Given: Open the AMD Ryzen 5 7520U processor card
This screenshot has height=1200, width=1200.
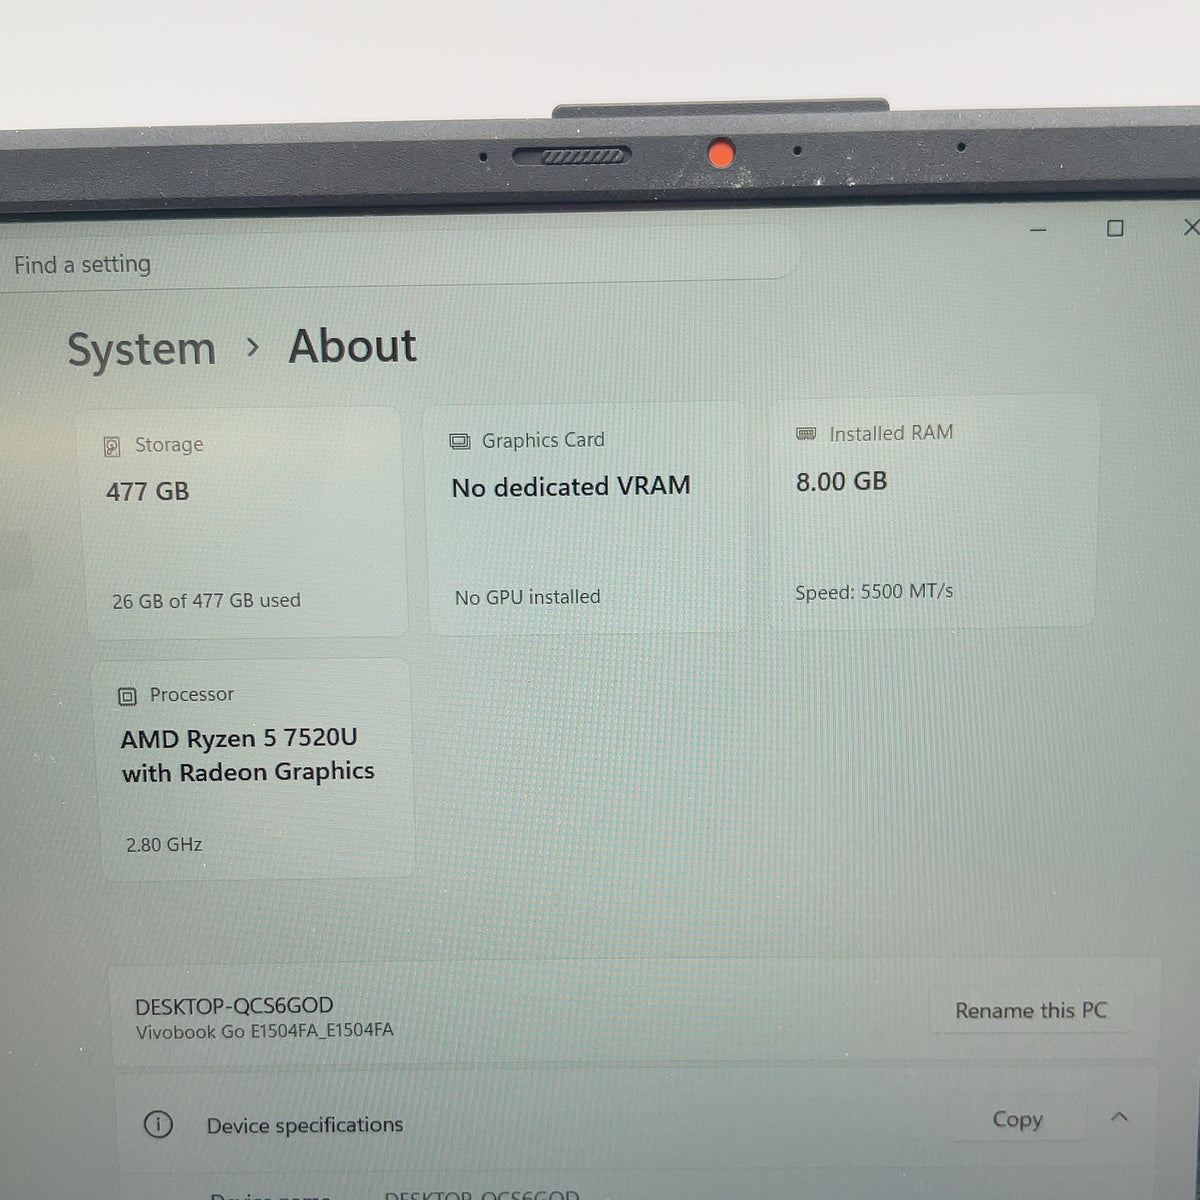Looking at the screenshot, I should [254, 770].
